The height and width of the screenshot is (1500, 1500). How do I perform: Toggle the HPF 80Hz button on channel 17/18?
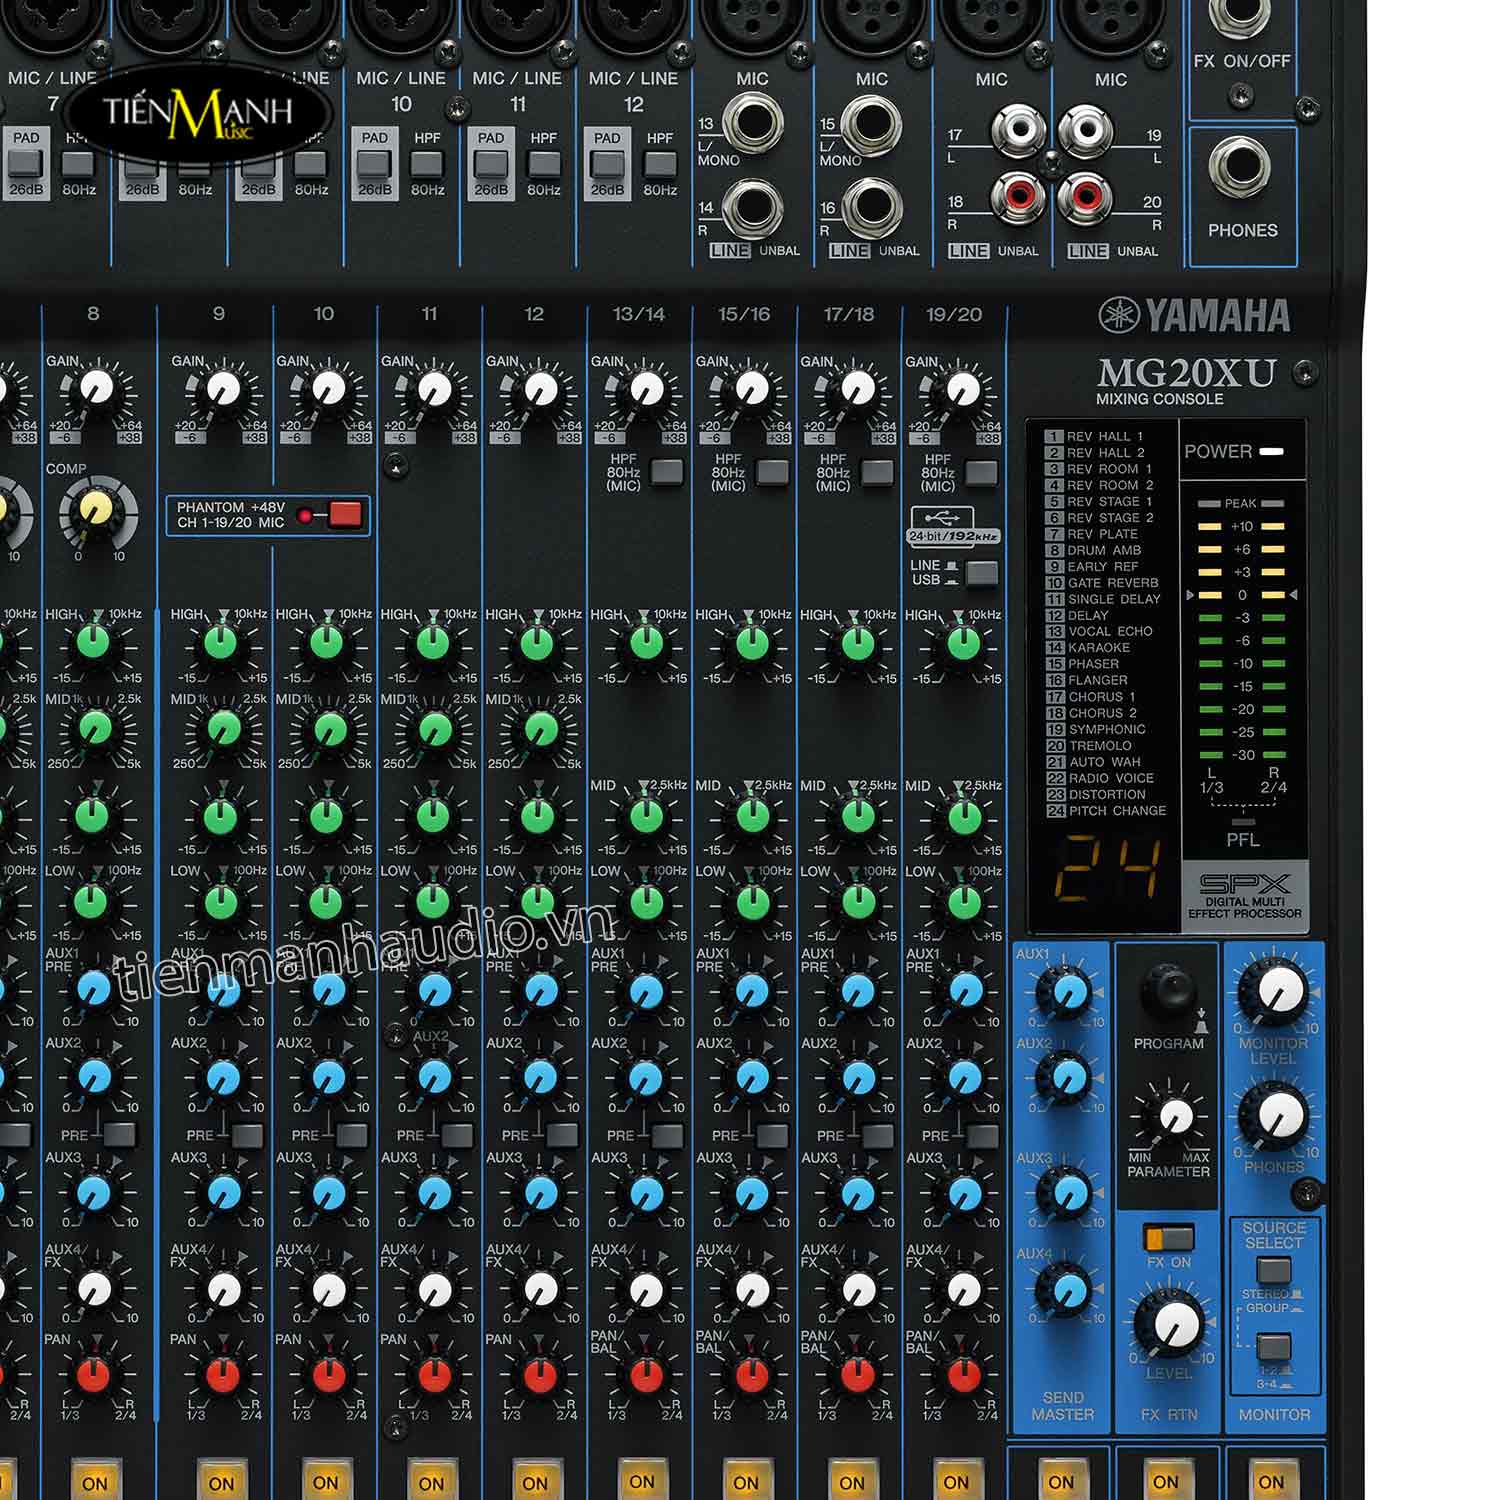(877, 471)
